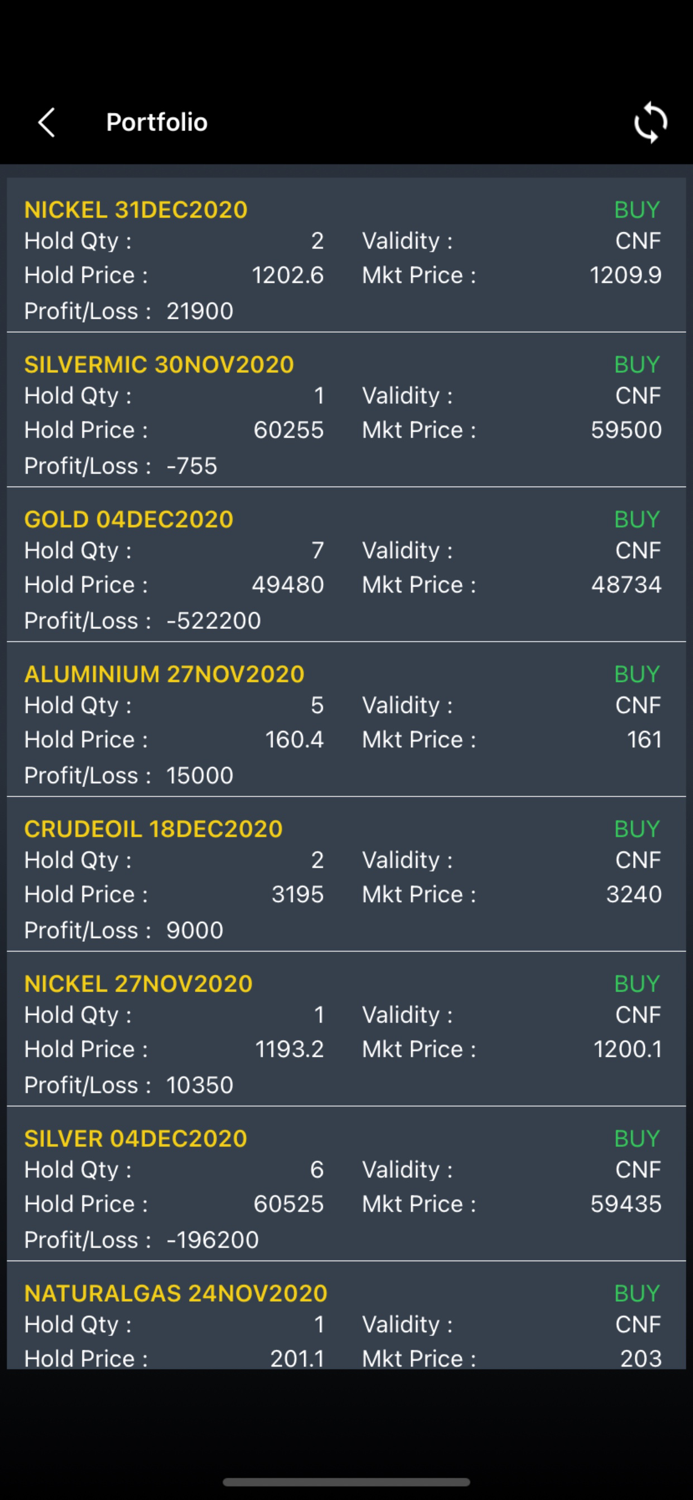Tap Hold Qty of GOLD 04DEC2020

coord(317,550)
